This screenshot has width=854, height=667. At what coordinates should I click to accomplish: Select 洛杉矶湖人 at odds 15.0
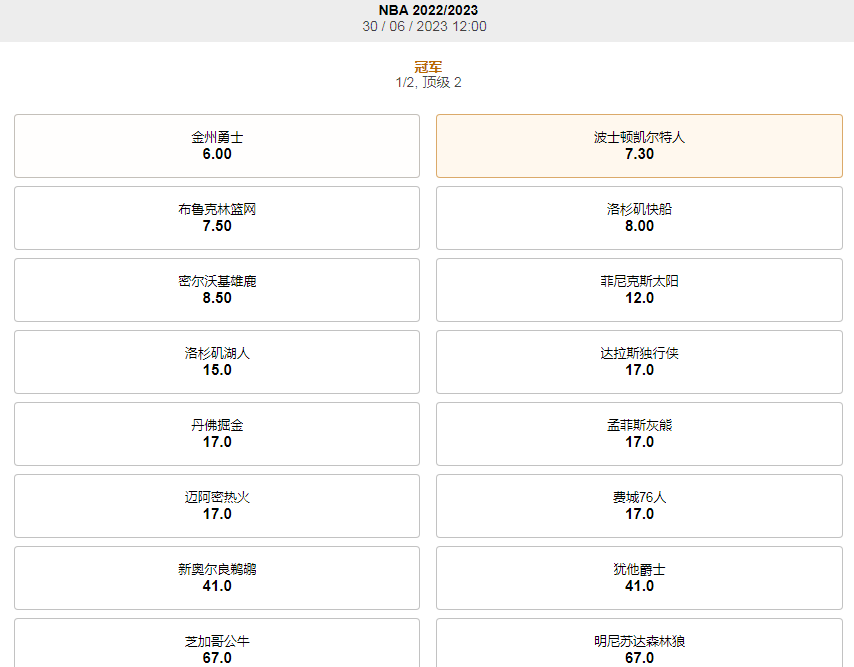216,362
